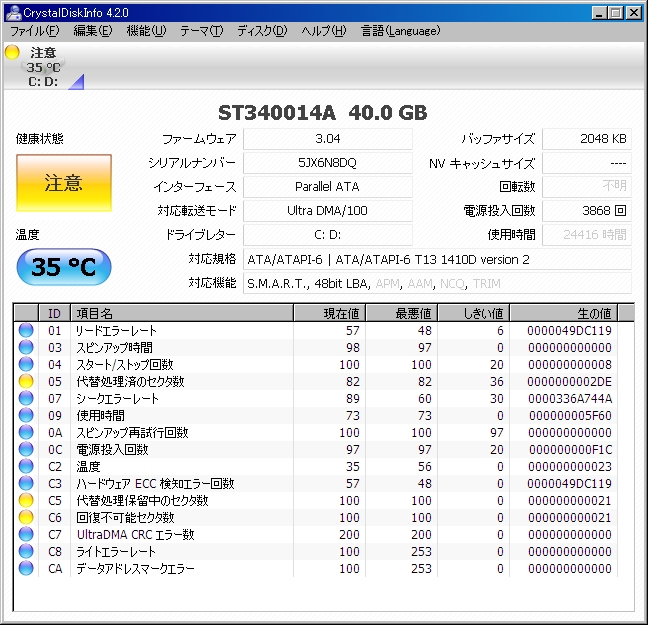Click the NV キャッシュサイズ field showing ----

click(x=587, y=163)
